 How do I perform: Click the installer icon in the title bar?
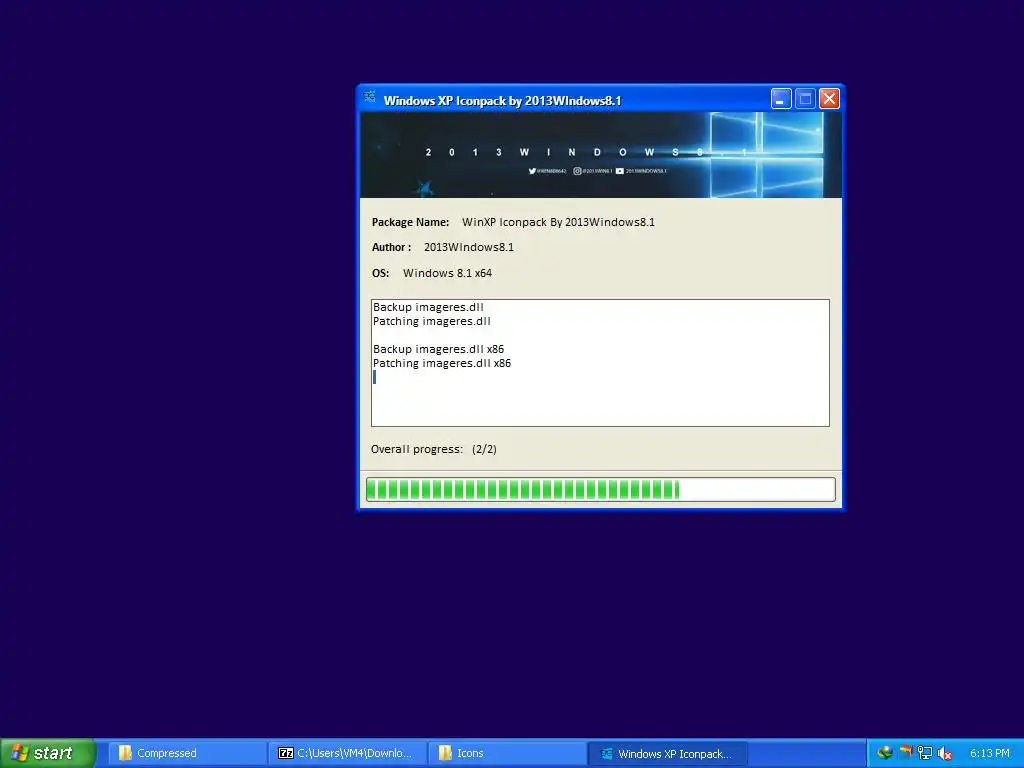(369, 98)
